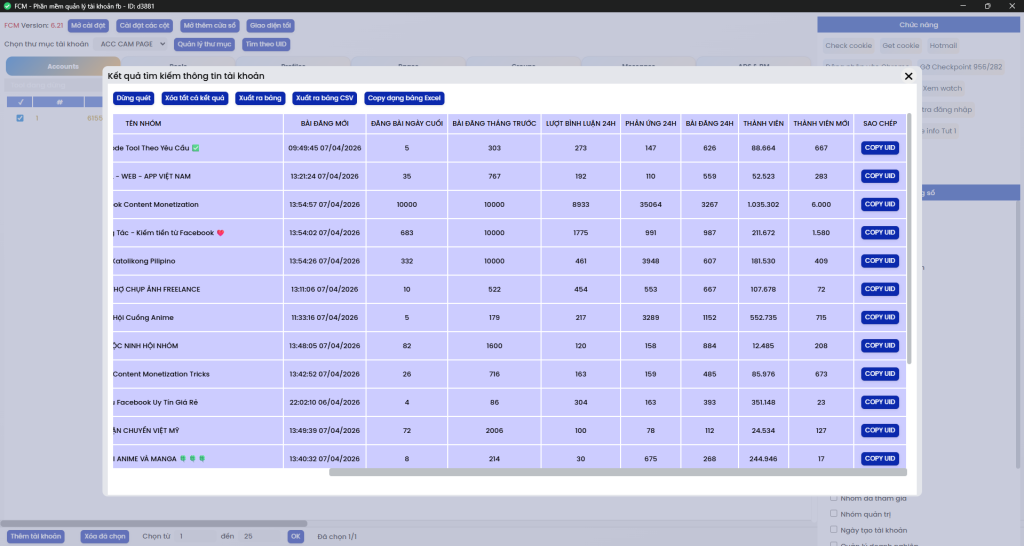Viewport: 1024px width, 546px height.
Task: Click the 'Dừng quét' button
Action: point(133,98)
